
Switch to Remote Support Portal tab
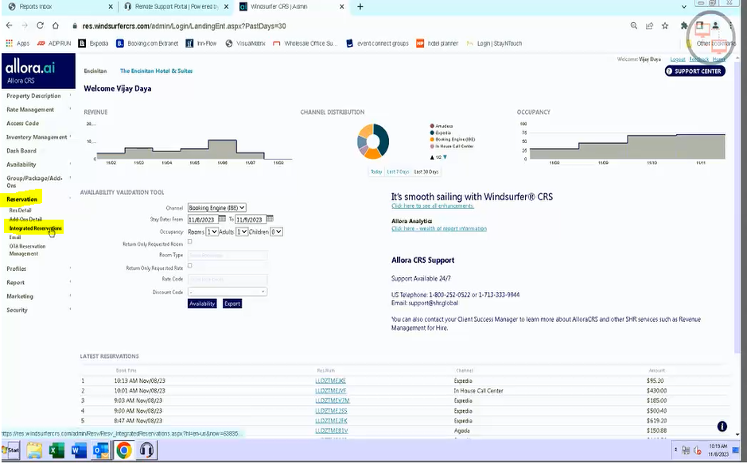(176, 7)
